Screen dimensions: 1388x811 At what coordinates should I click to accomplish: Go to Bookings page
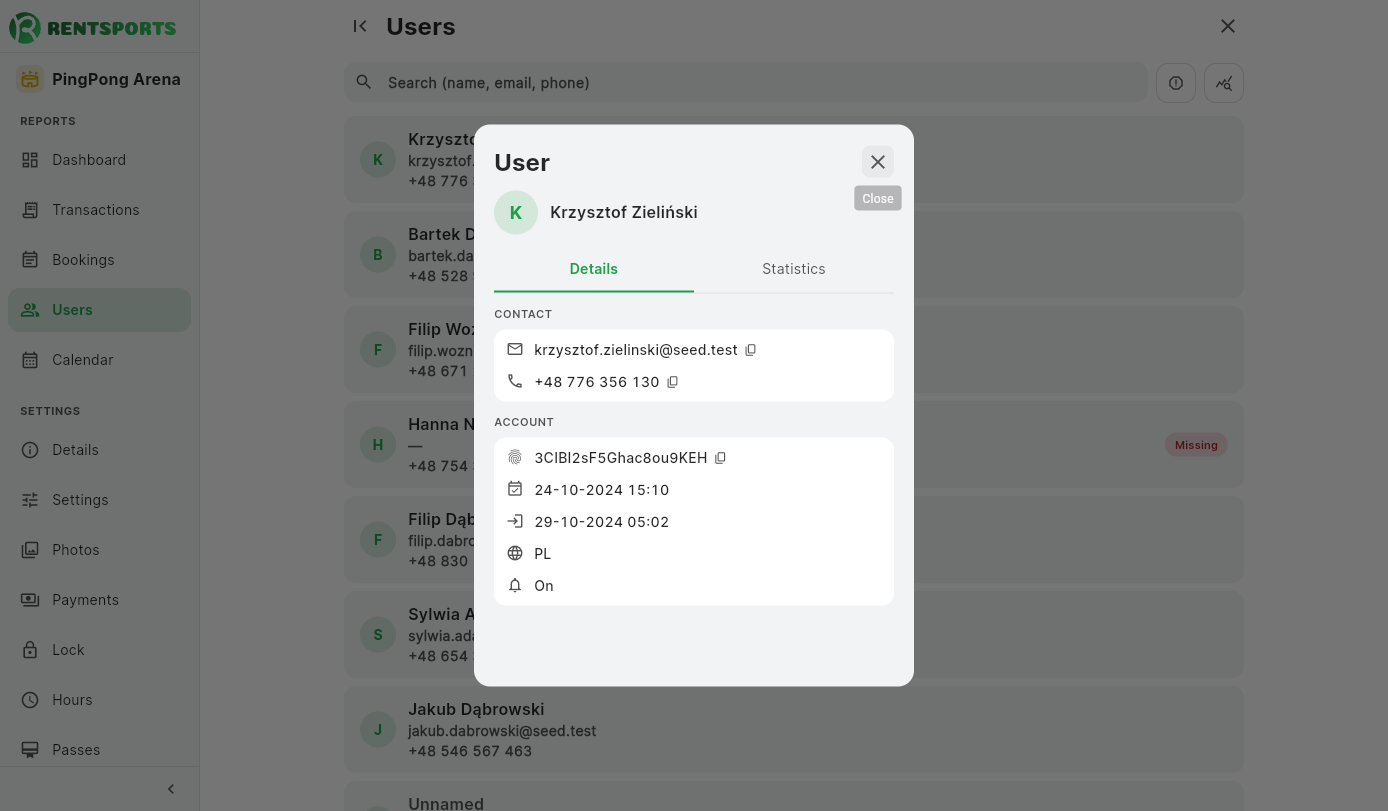click(99, 260)
